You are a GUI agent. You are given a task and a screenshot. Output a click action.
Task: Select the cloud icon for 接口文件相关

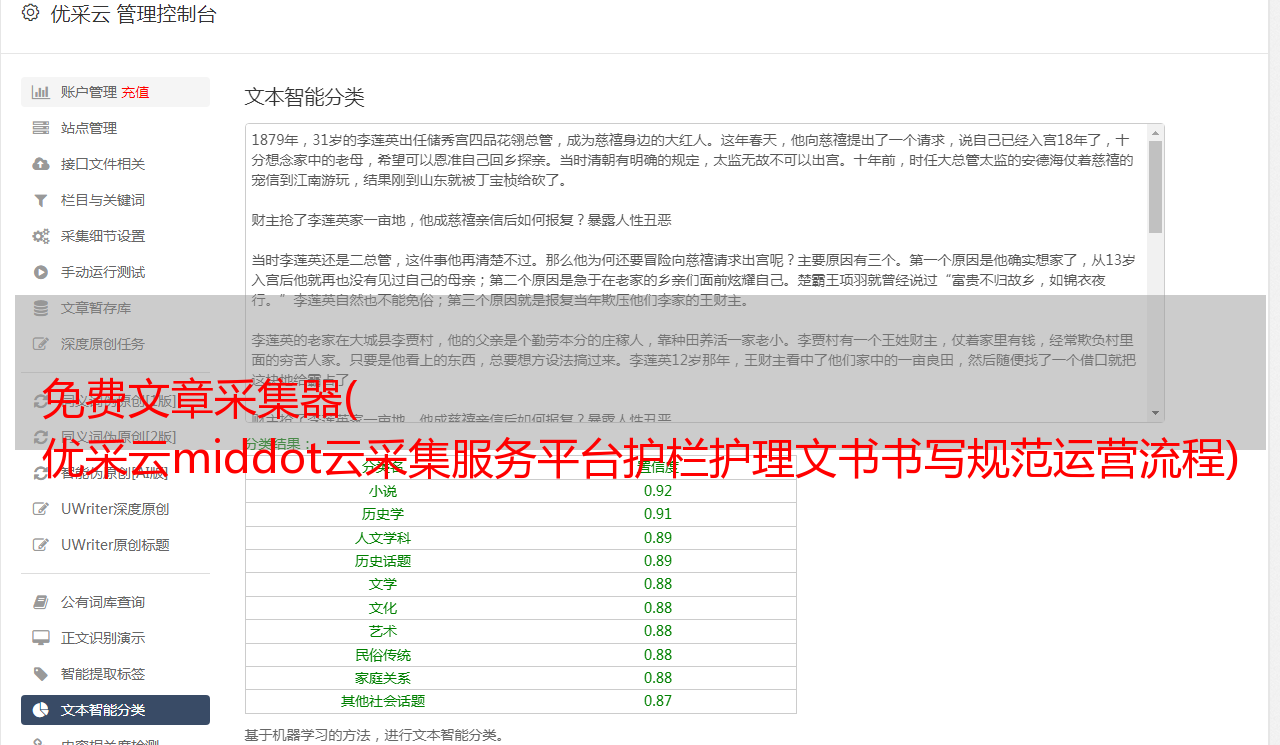[x=41, y=164]
